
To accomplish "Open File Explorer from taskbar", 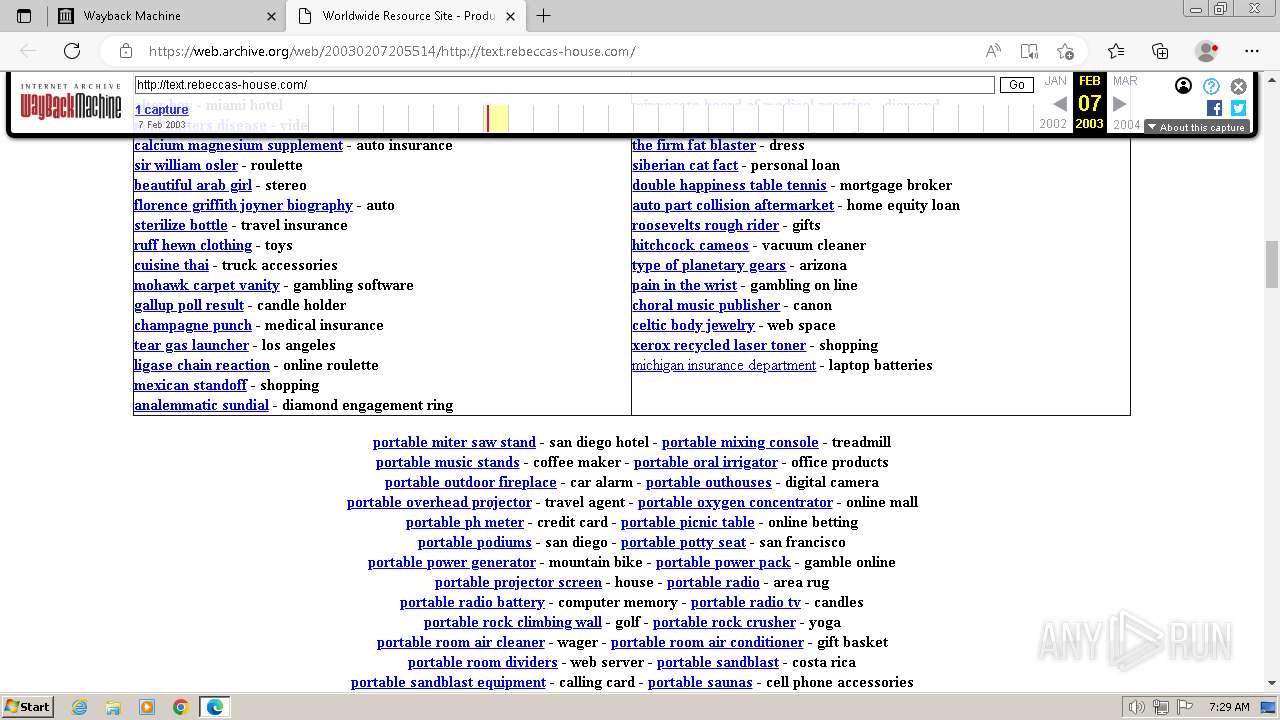I will pos(113,707).
